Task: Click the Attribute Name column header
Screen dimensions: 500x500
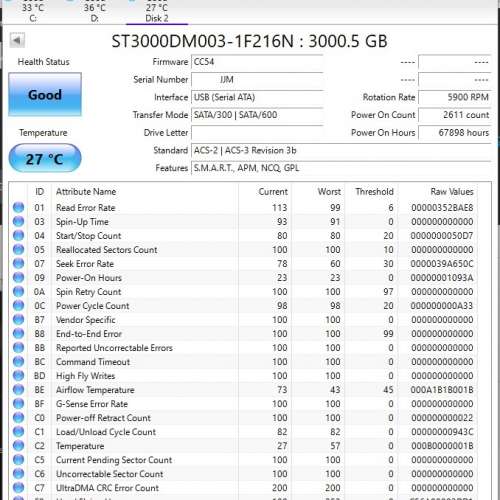Action: (x=86, y=192)
